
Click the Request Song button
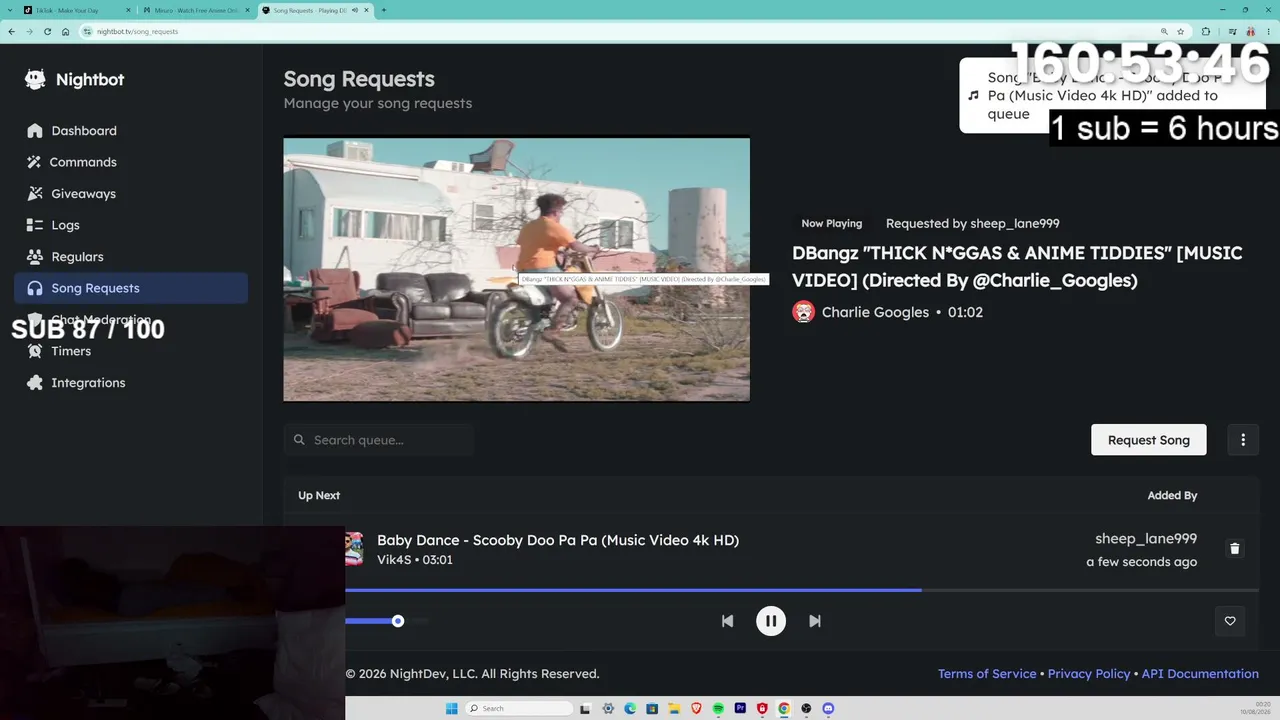[1148, 440]
